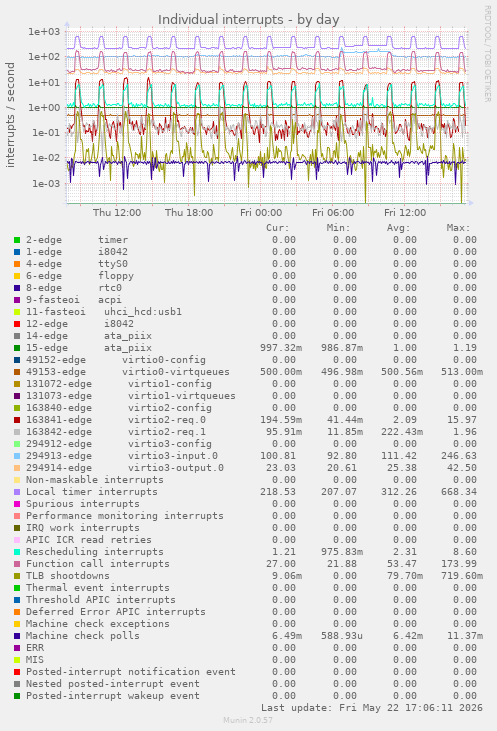Image resolution: width=497 pixels, height=731 pixels.
Task: Click the light blue virtio3-input.0 swatch
Action: pos(17,456)
